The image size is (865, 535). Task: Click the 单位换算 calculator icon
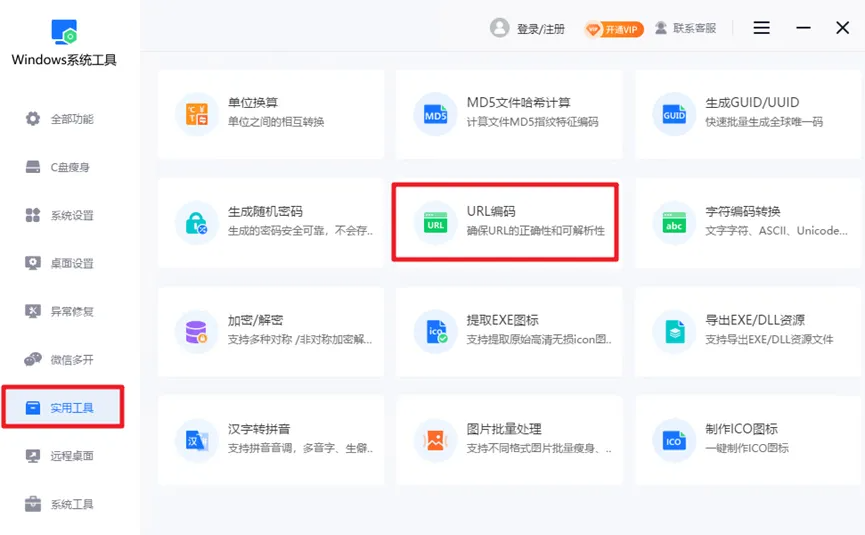pyautogui.click(x=197, y=115)
